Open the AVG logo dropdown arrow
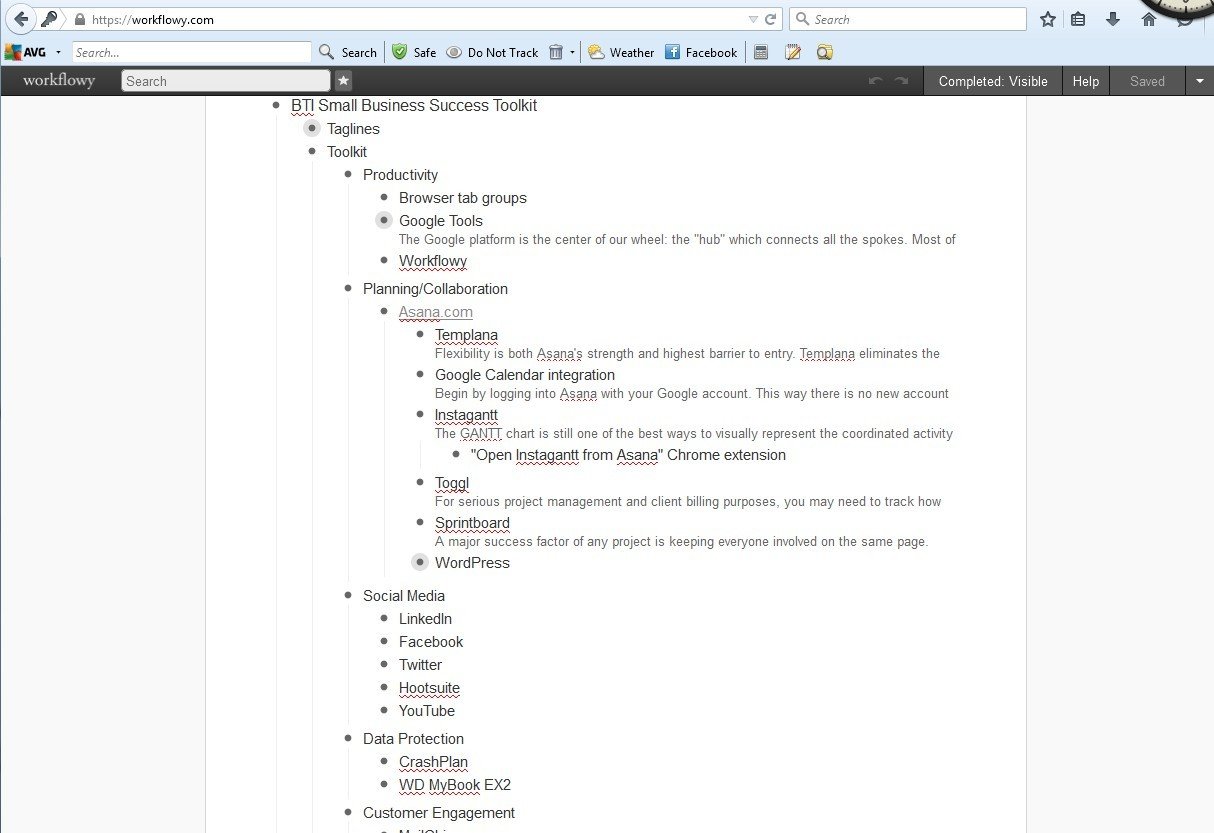Viewport: 1214px width, 833px height. pos(58,52)
